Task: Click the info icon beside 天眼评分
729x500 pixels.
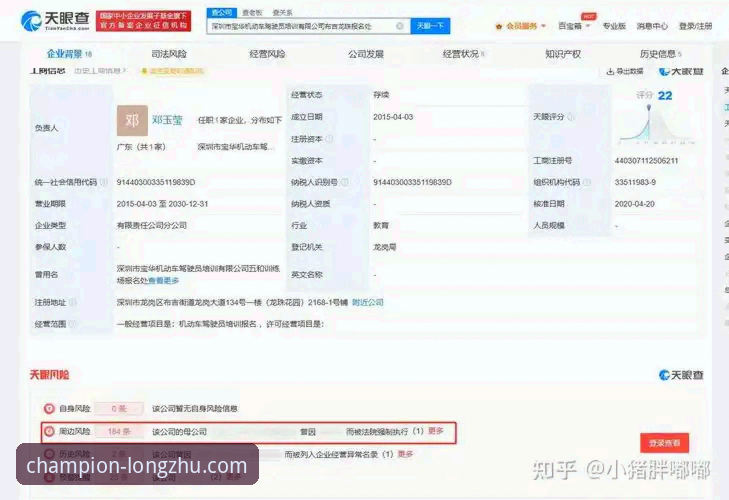Action: pos(571,117)
